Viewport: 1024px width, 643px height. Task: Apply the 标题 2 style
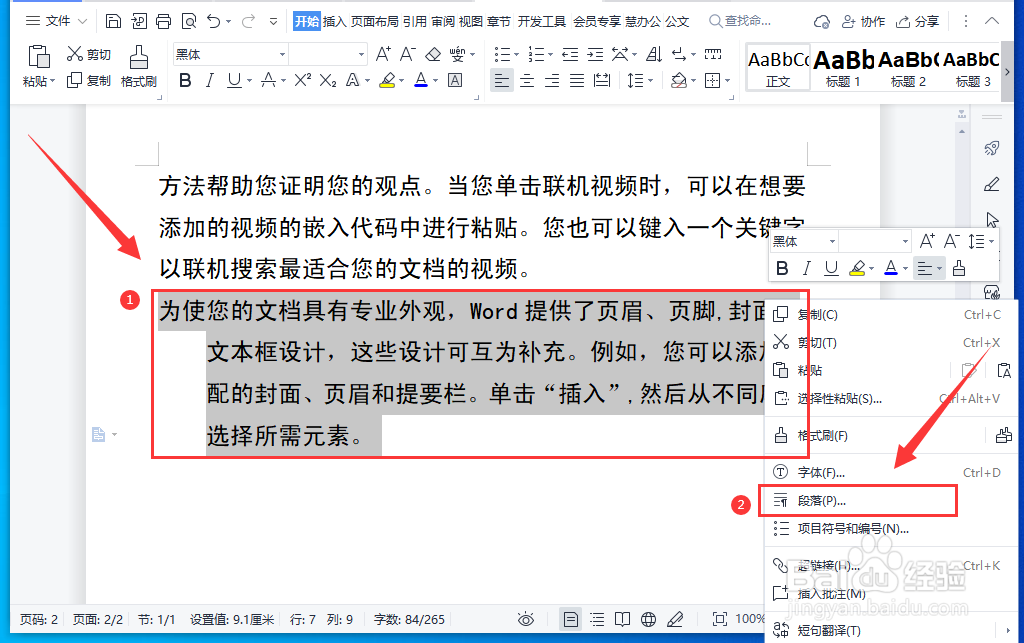click(x=908, y=68)
